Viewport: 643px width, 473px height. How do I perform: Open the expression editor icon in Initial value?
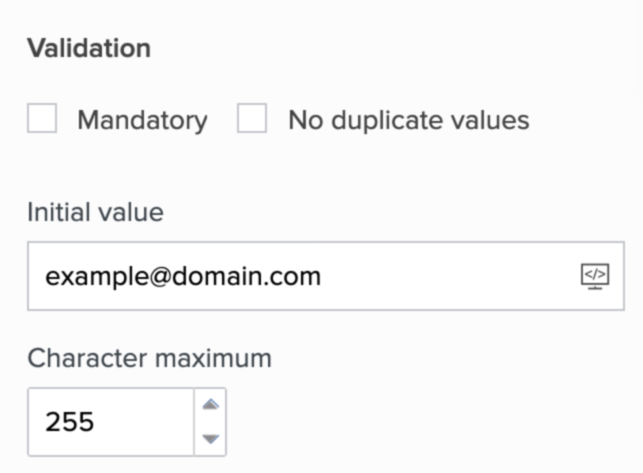(x=594, y=275)
